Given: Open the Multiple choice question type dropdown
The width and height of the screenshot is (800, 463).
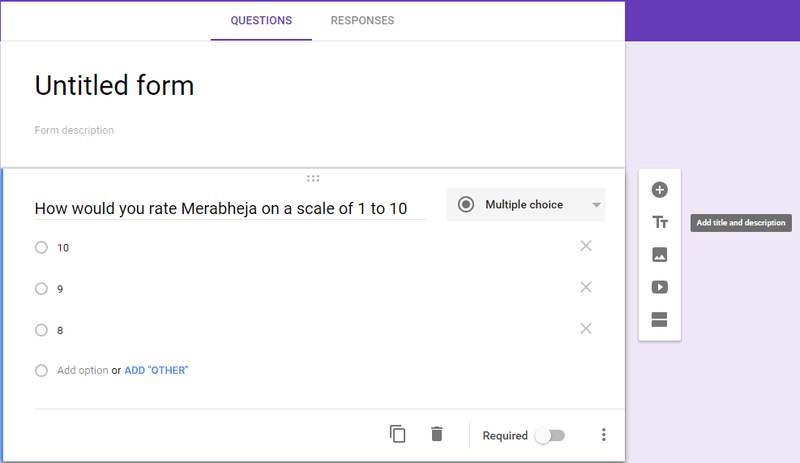Looking at the screenshot, I should [x=526, y=205].
